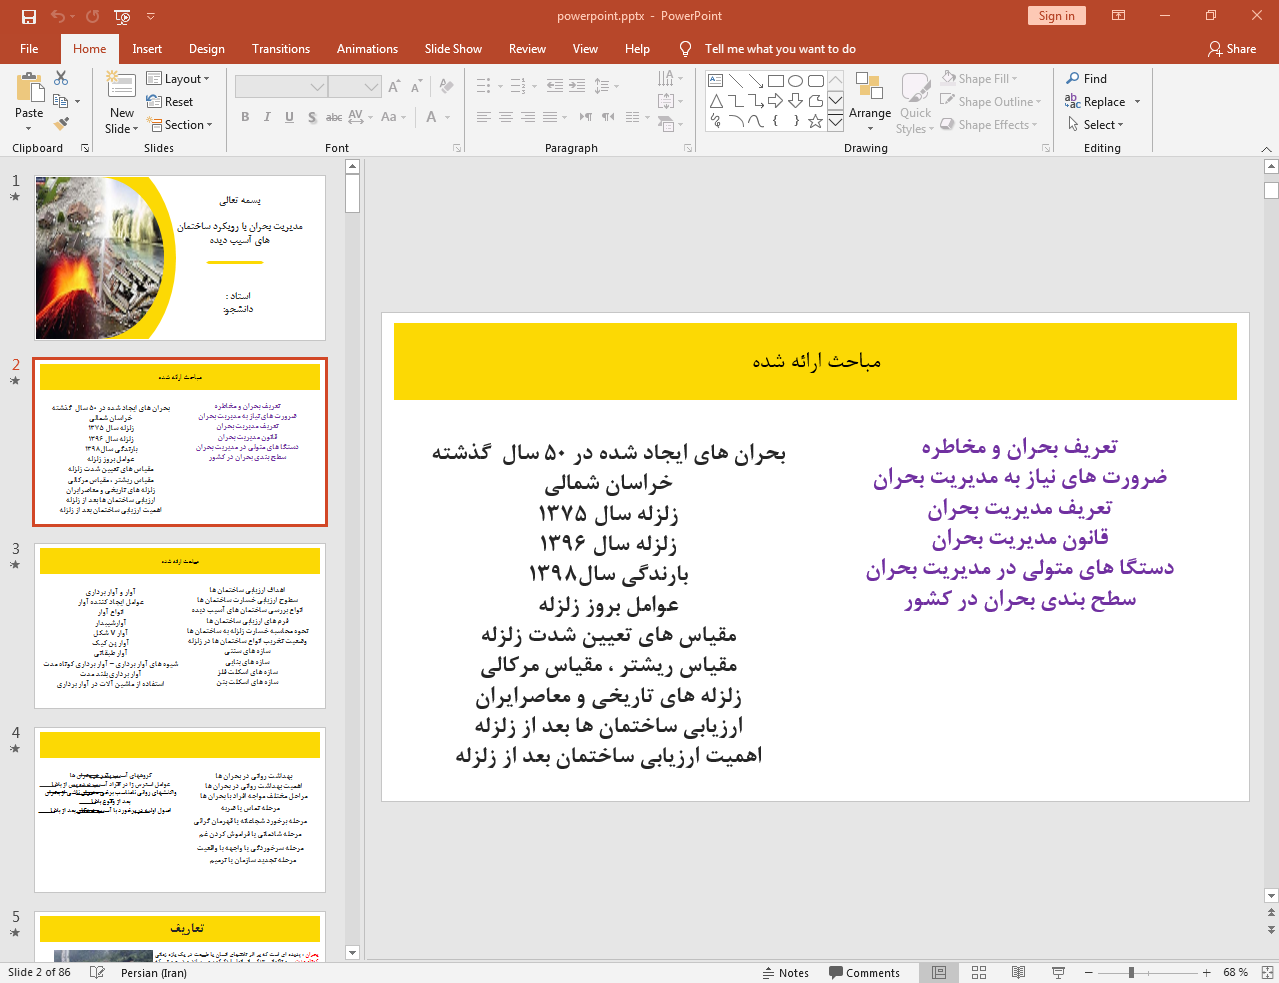Click Clear All Formatting icon
This screenshot has width=1279, height=983.
coord(447,87)
